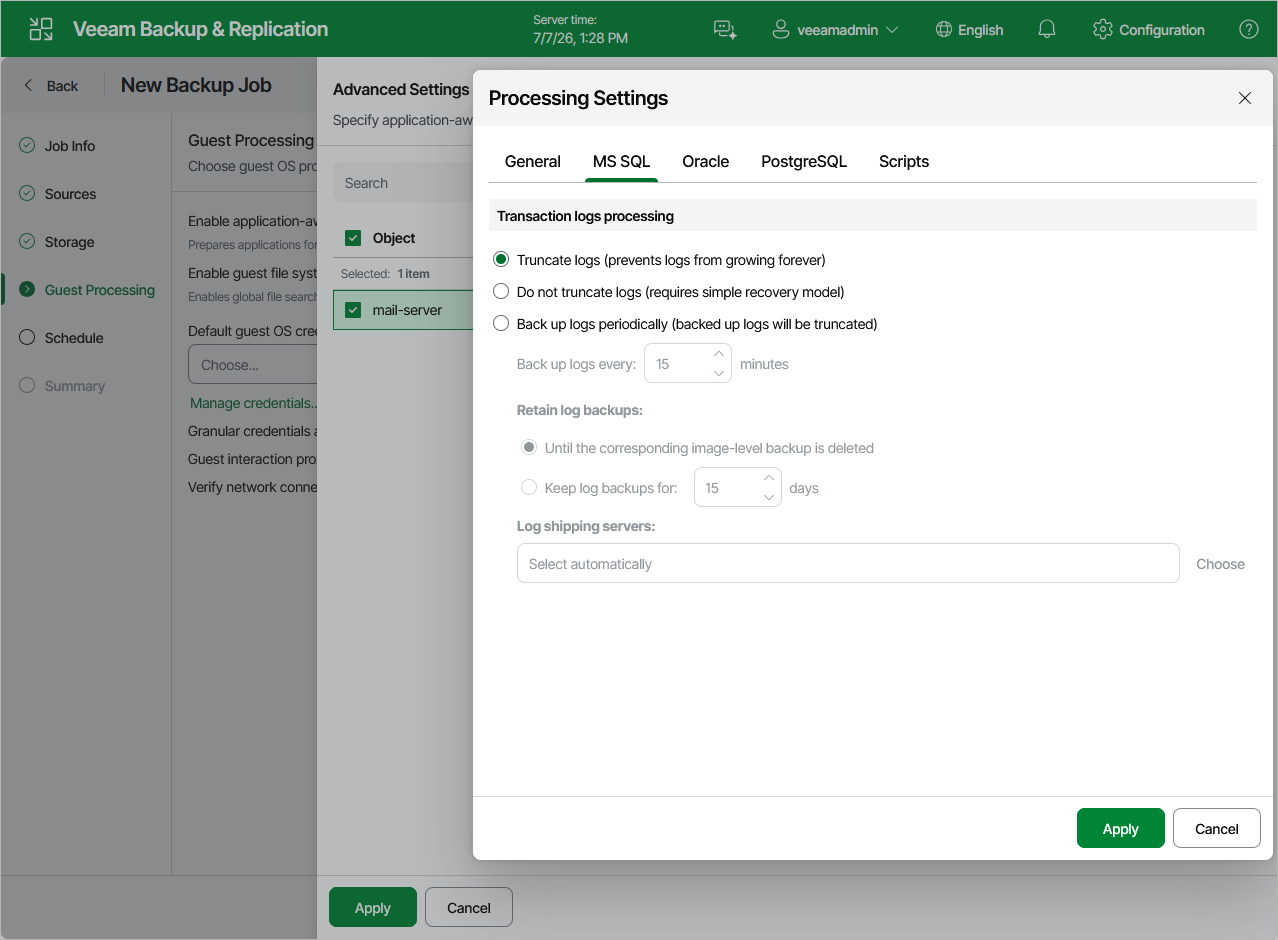
Task: Decrease the Keep log backups days
Action: [x=768, y=496]
